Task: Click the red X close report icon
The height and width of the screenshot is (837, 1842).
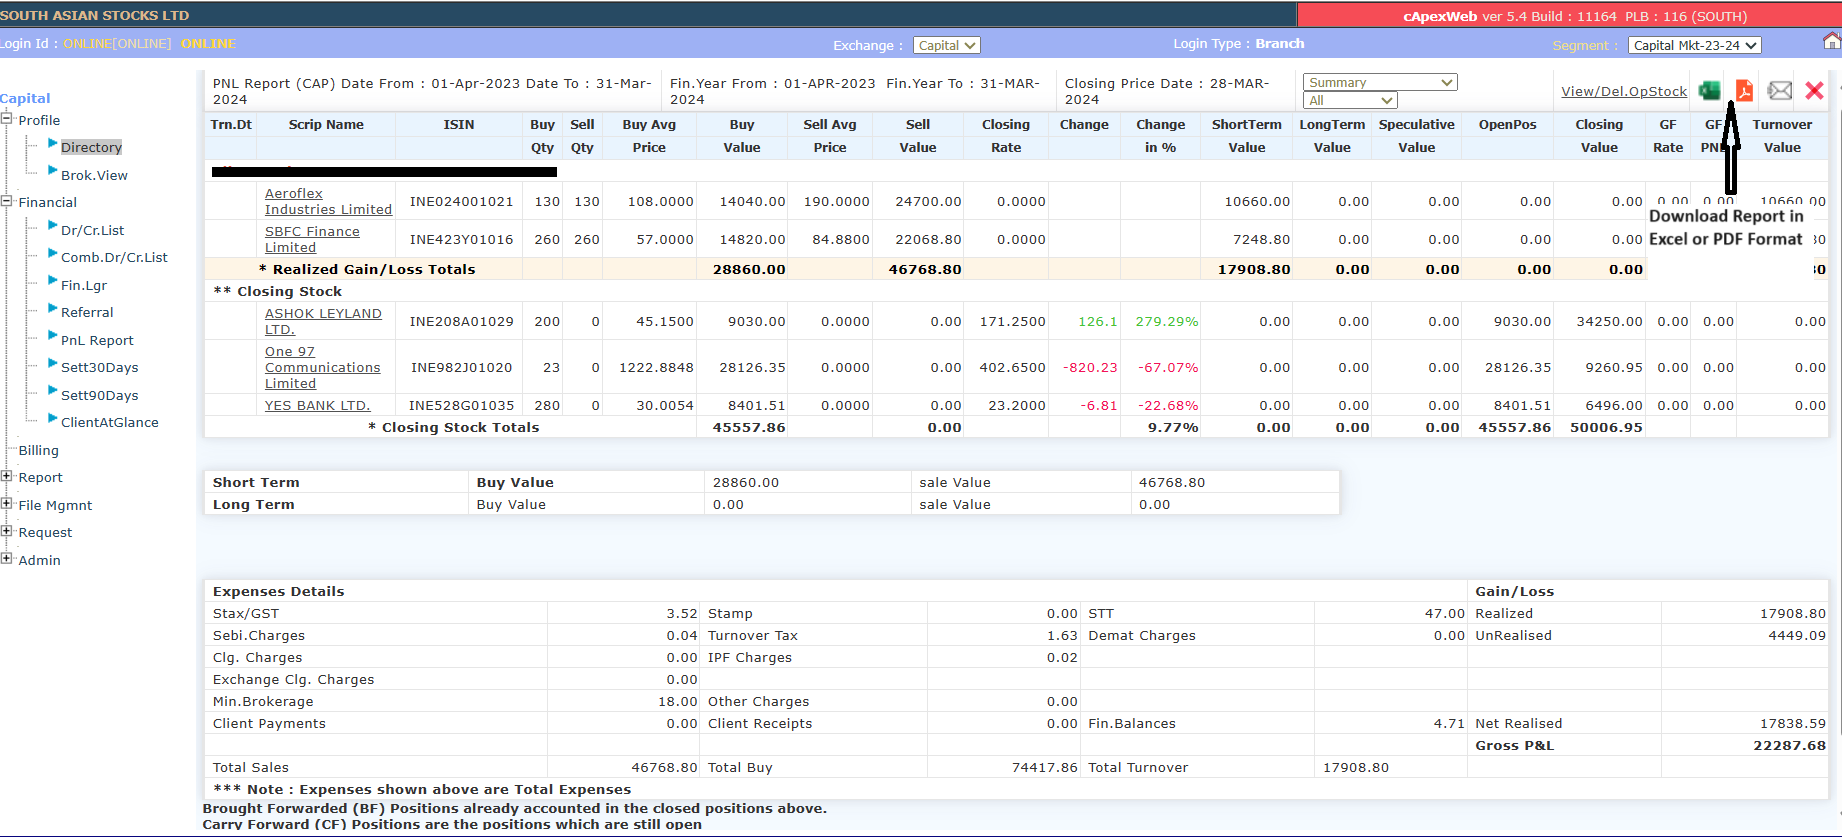Action: click(1814, 91)
